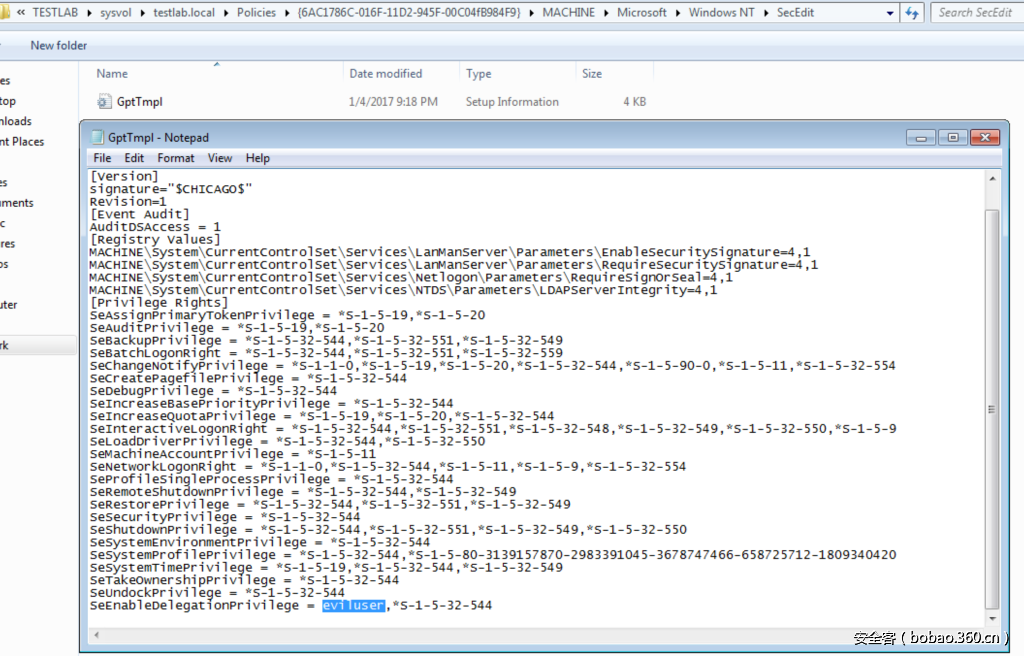Sort files by Size column header
This screenshot has height=656, width=1024.
pos(592,74)
